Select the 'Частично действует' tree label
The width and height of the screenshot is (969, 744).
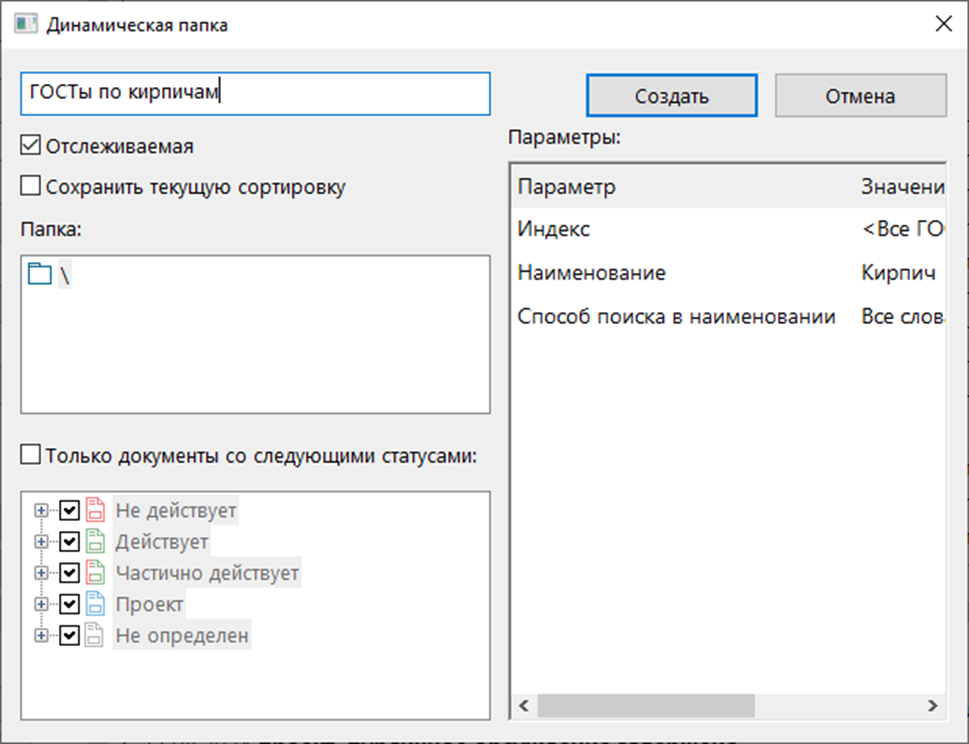point(207,573)
